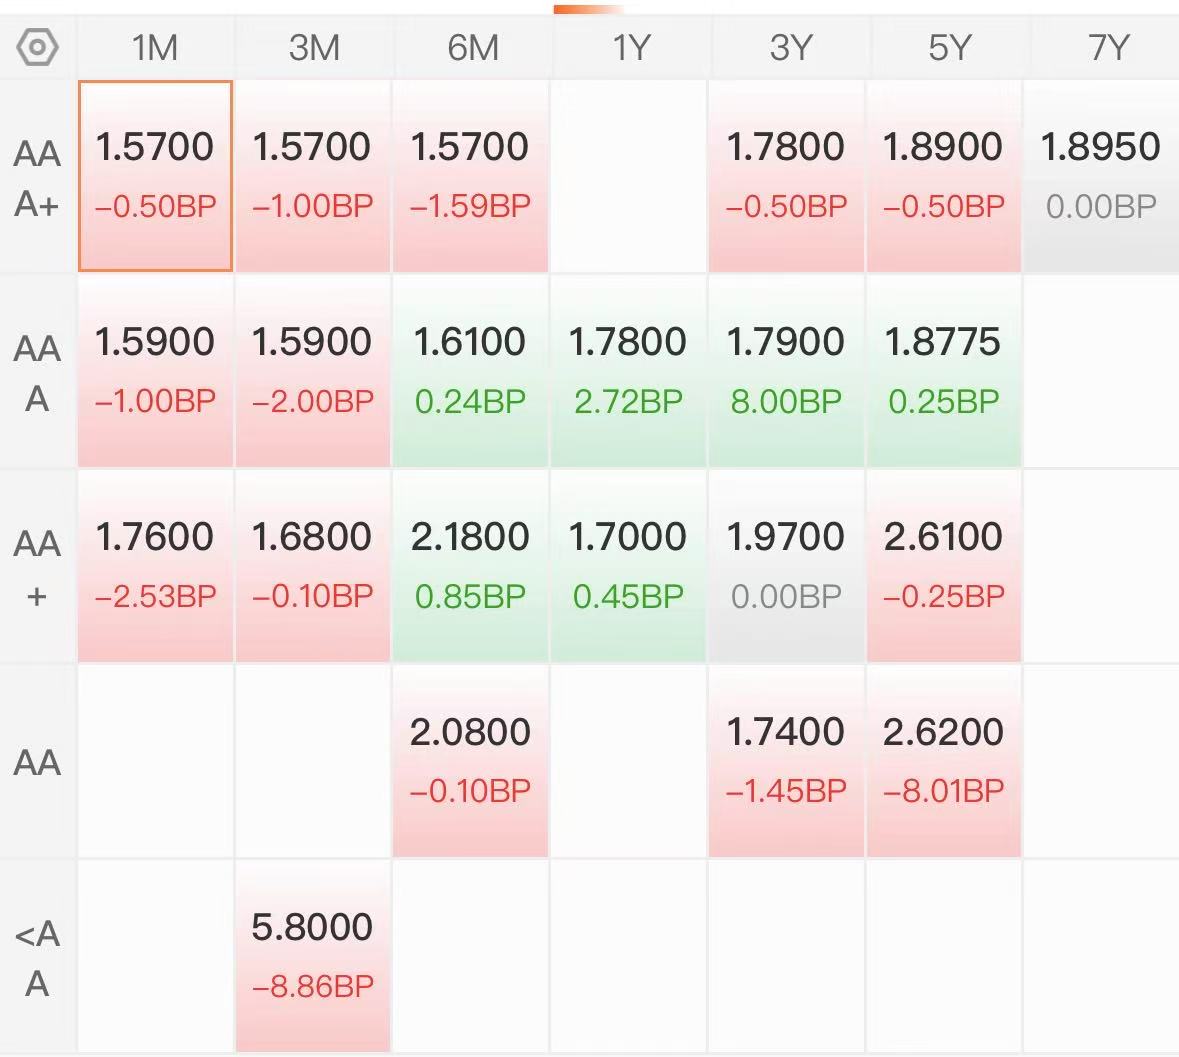The height and width of the screenshot is (1057, 1179).
Task: Select the <AA row label
Action: click(37, 959)
